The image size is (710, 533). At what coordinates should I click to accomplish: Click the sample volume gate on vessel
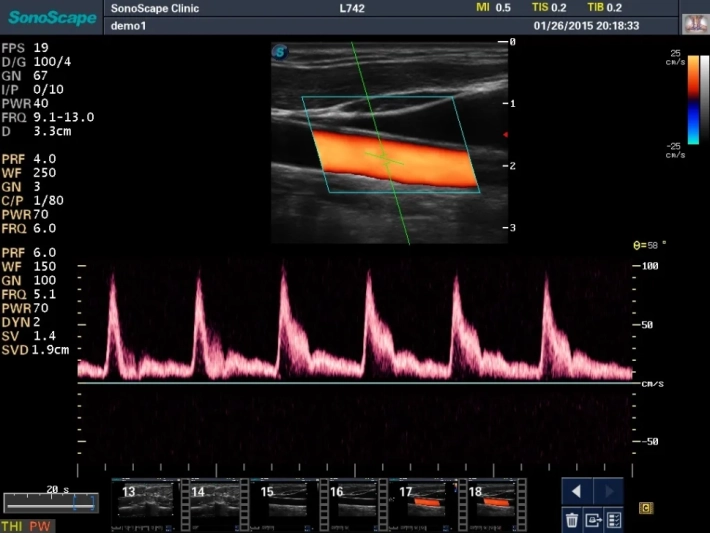click(x=384, y=156)
